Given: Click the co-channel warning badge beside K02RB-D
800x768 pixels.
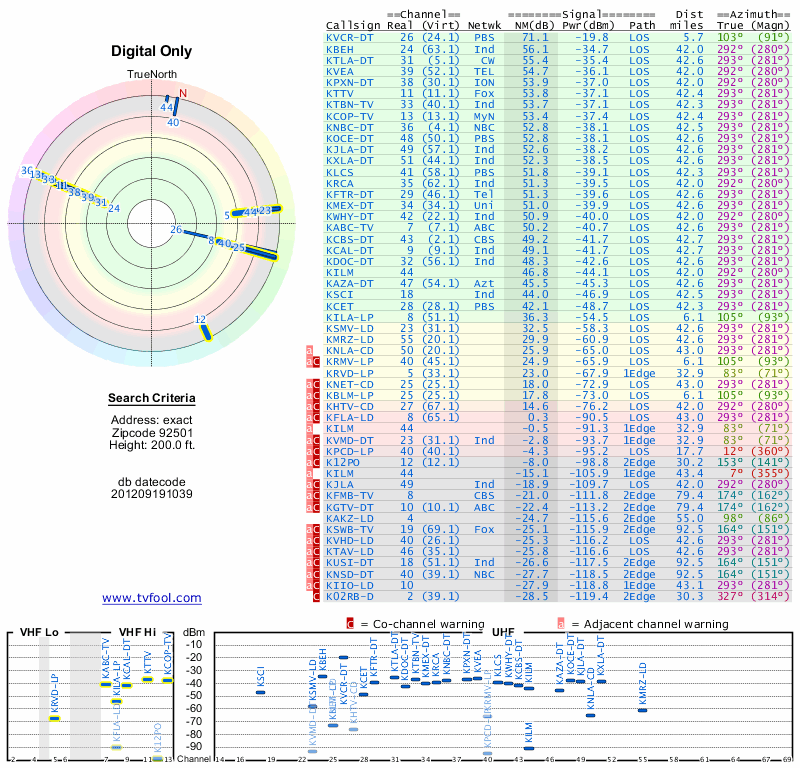Looking at the screenshot, I should pos(316,596).
